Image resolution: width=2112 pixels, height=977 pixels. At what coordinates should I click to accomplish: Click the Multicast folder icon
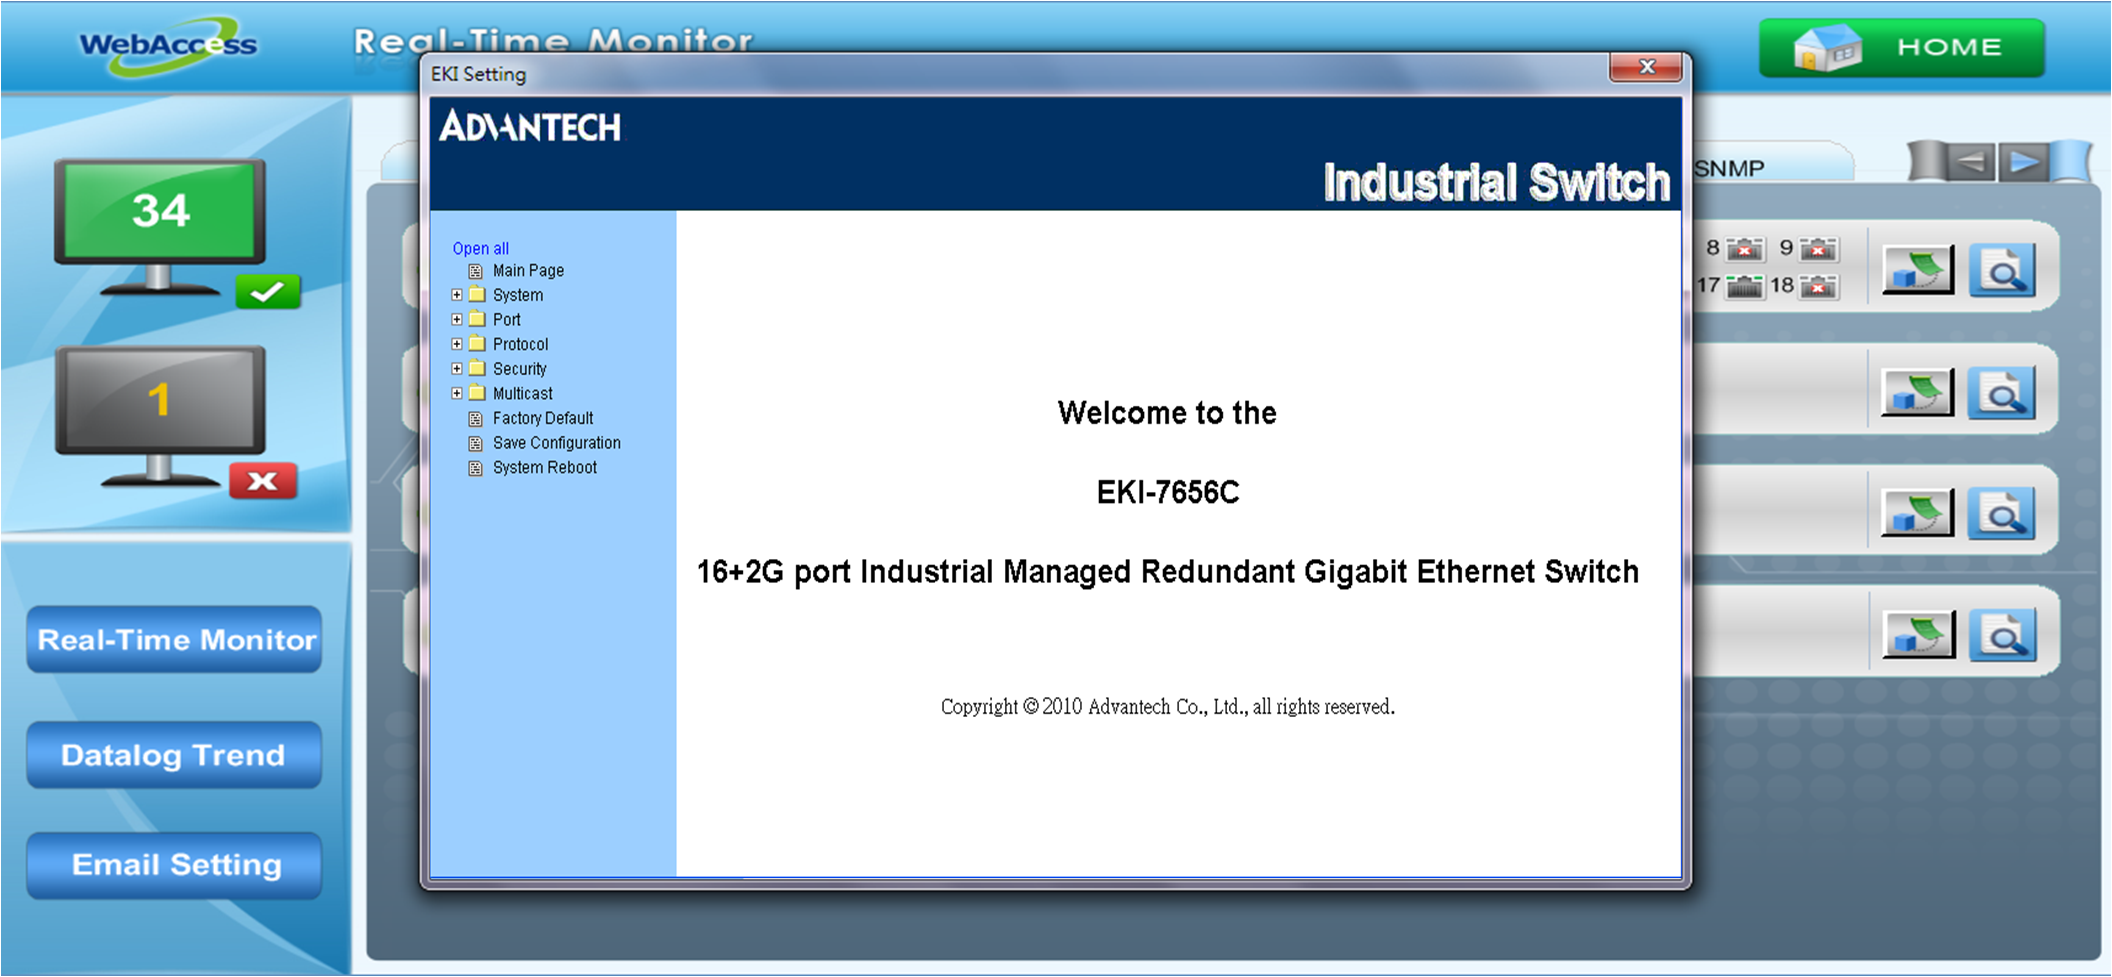click(477, 393)
